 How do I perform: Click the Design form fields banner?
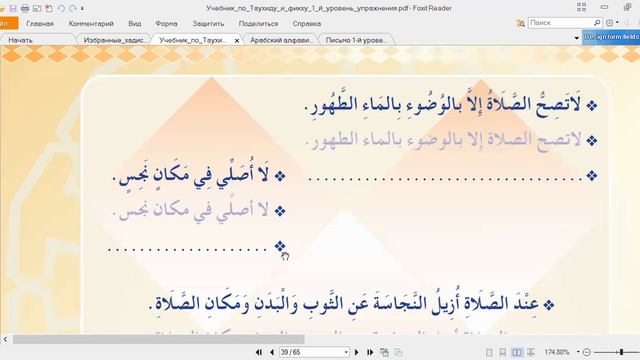click(611, 37)
